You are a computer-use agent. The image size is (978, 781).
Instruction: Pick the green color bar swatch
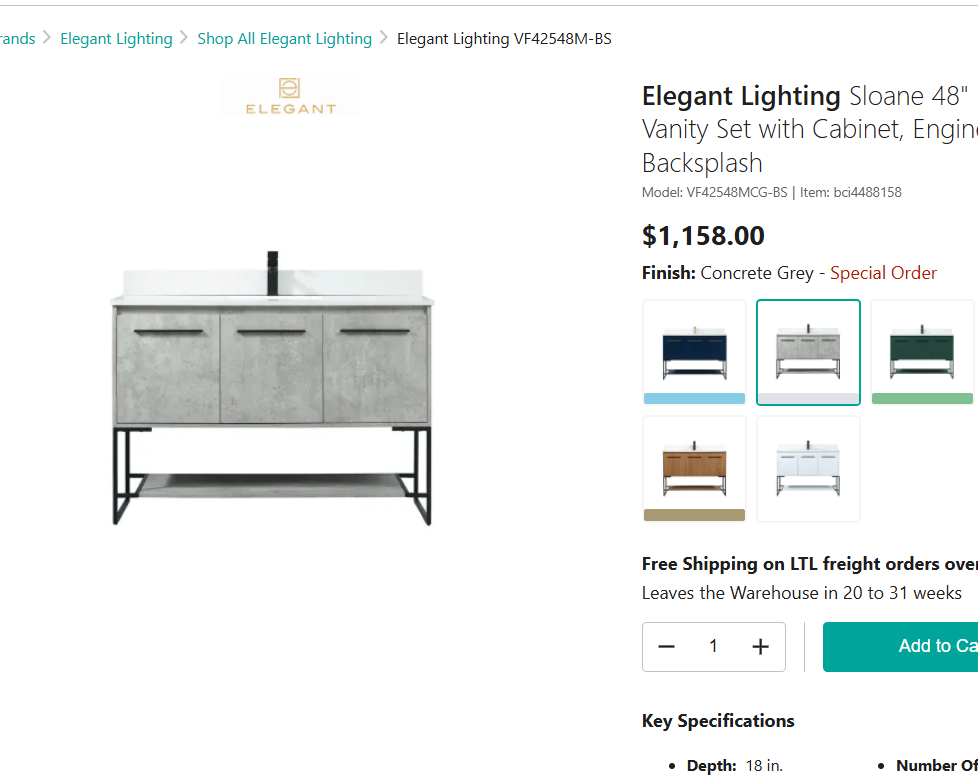click(922, 399)
